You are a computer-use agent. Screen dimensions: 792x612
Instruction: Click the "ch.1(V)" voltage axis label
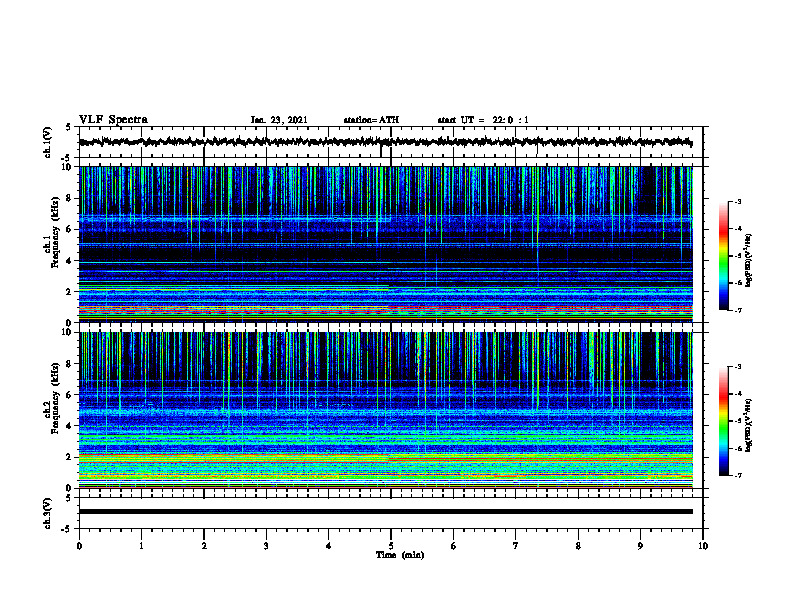[x=48, y=142]
